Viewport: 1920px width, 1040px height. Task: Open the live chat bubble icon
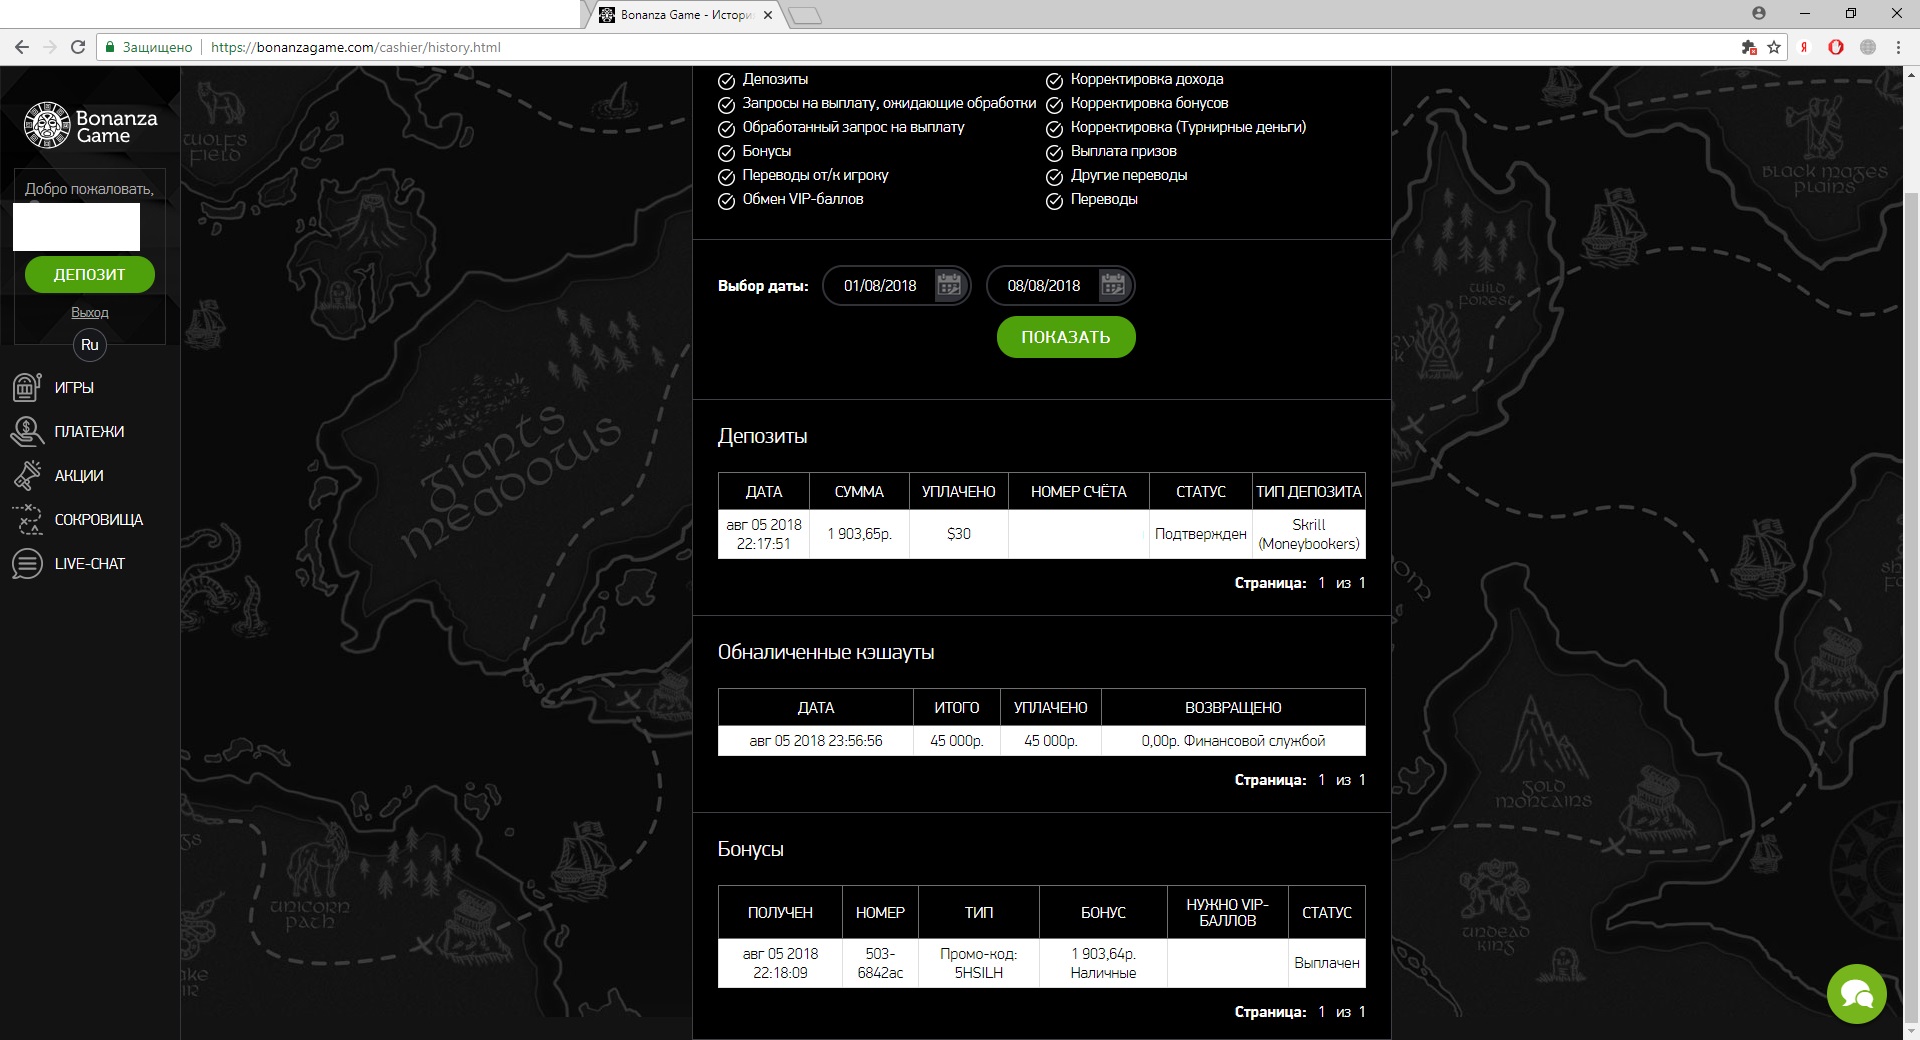click(x=1856, y=994)
